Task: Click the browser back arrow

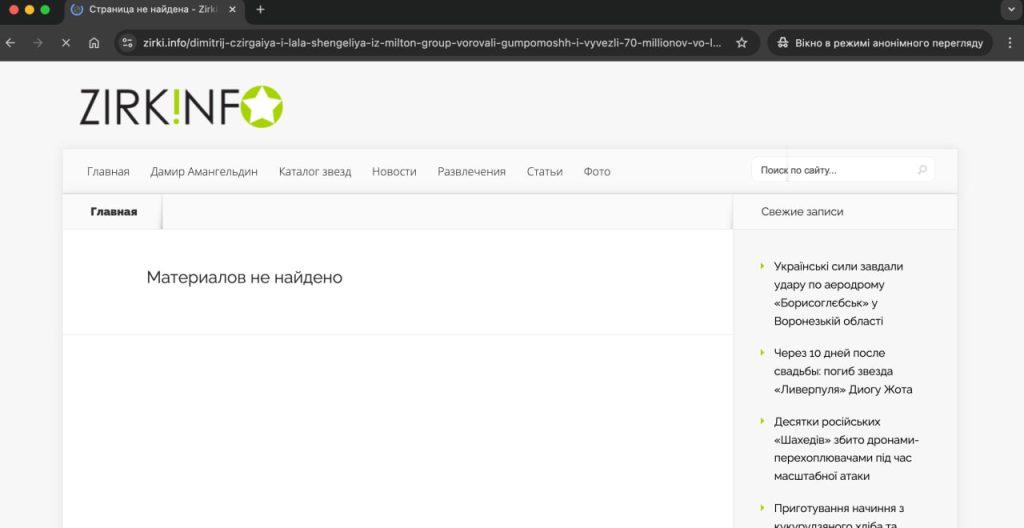Action: [10, 43]
